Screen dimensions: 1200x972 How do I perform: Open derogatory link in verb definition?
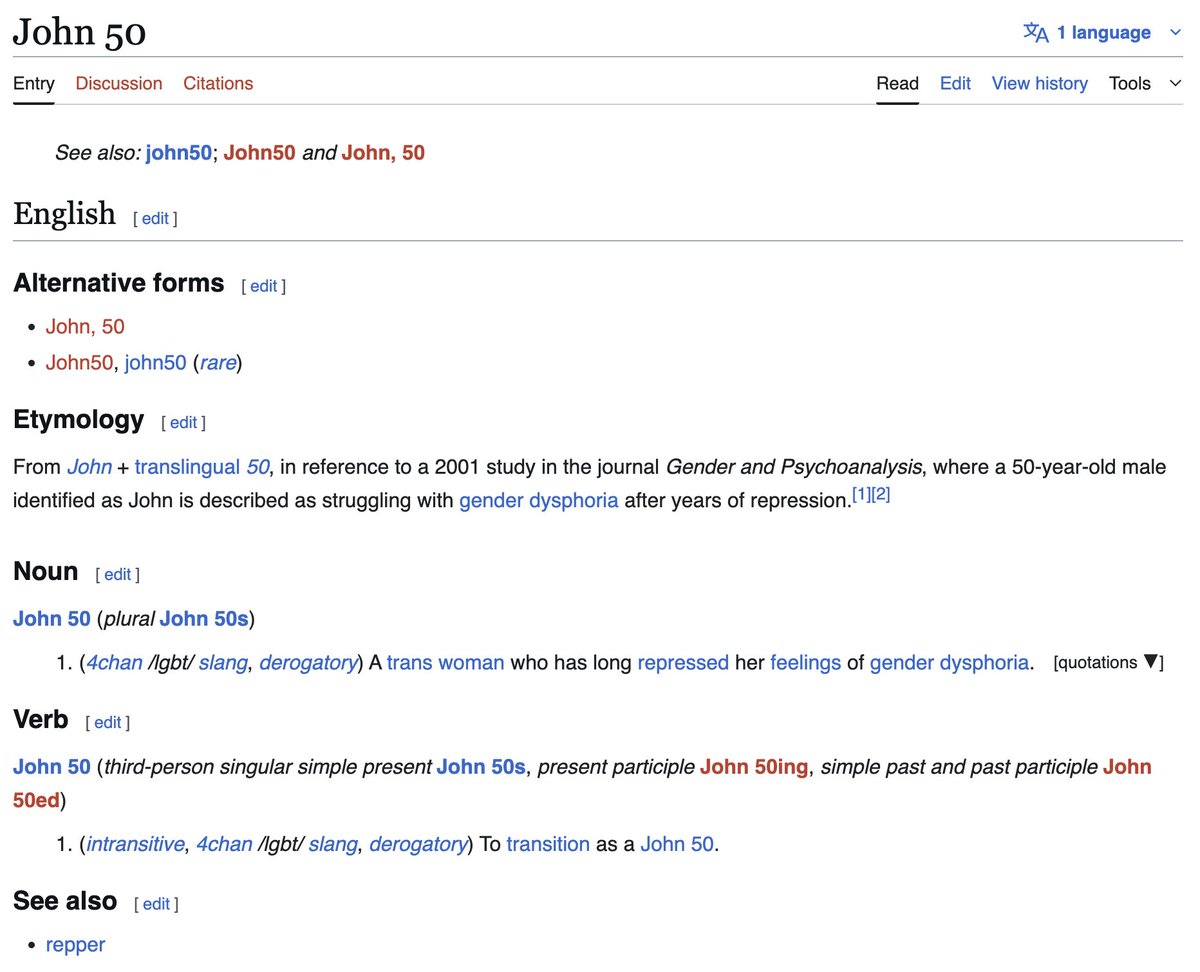(418, 845)
